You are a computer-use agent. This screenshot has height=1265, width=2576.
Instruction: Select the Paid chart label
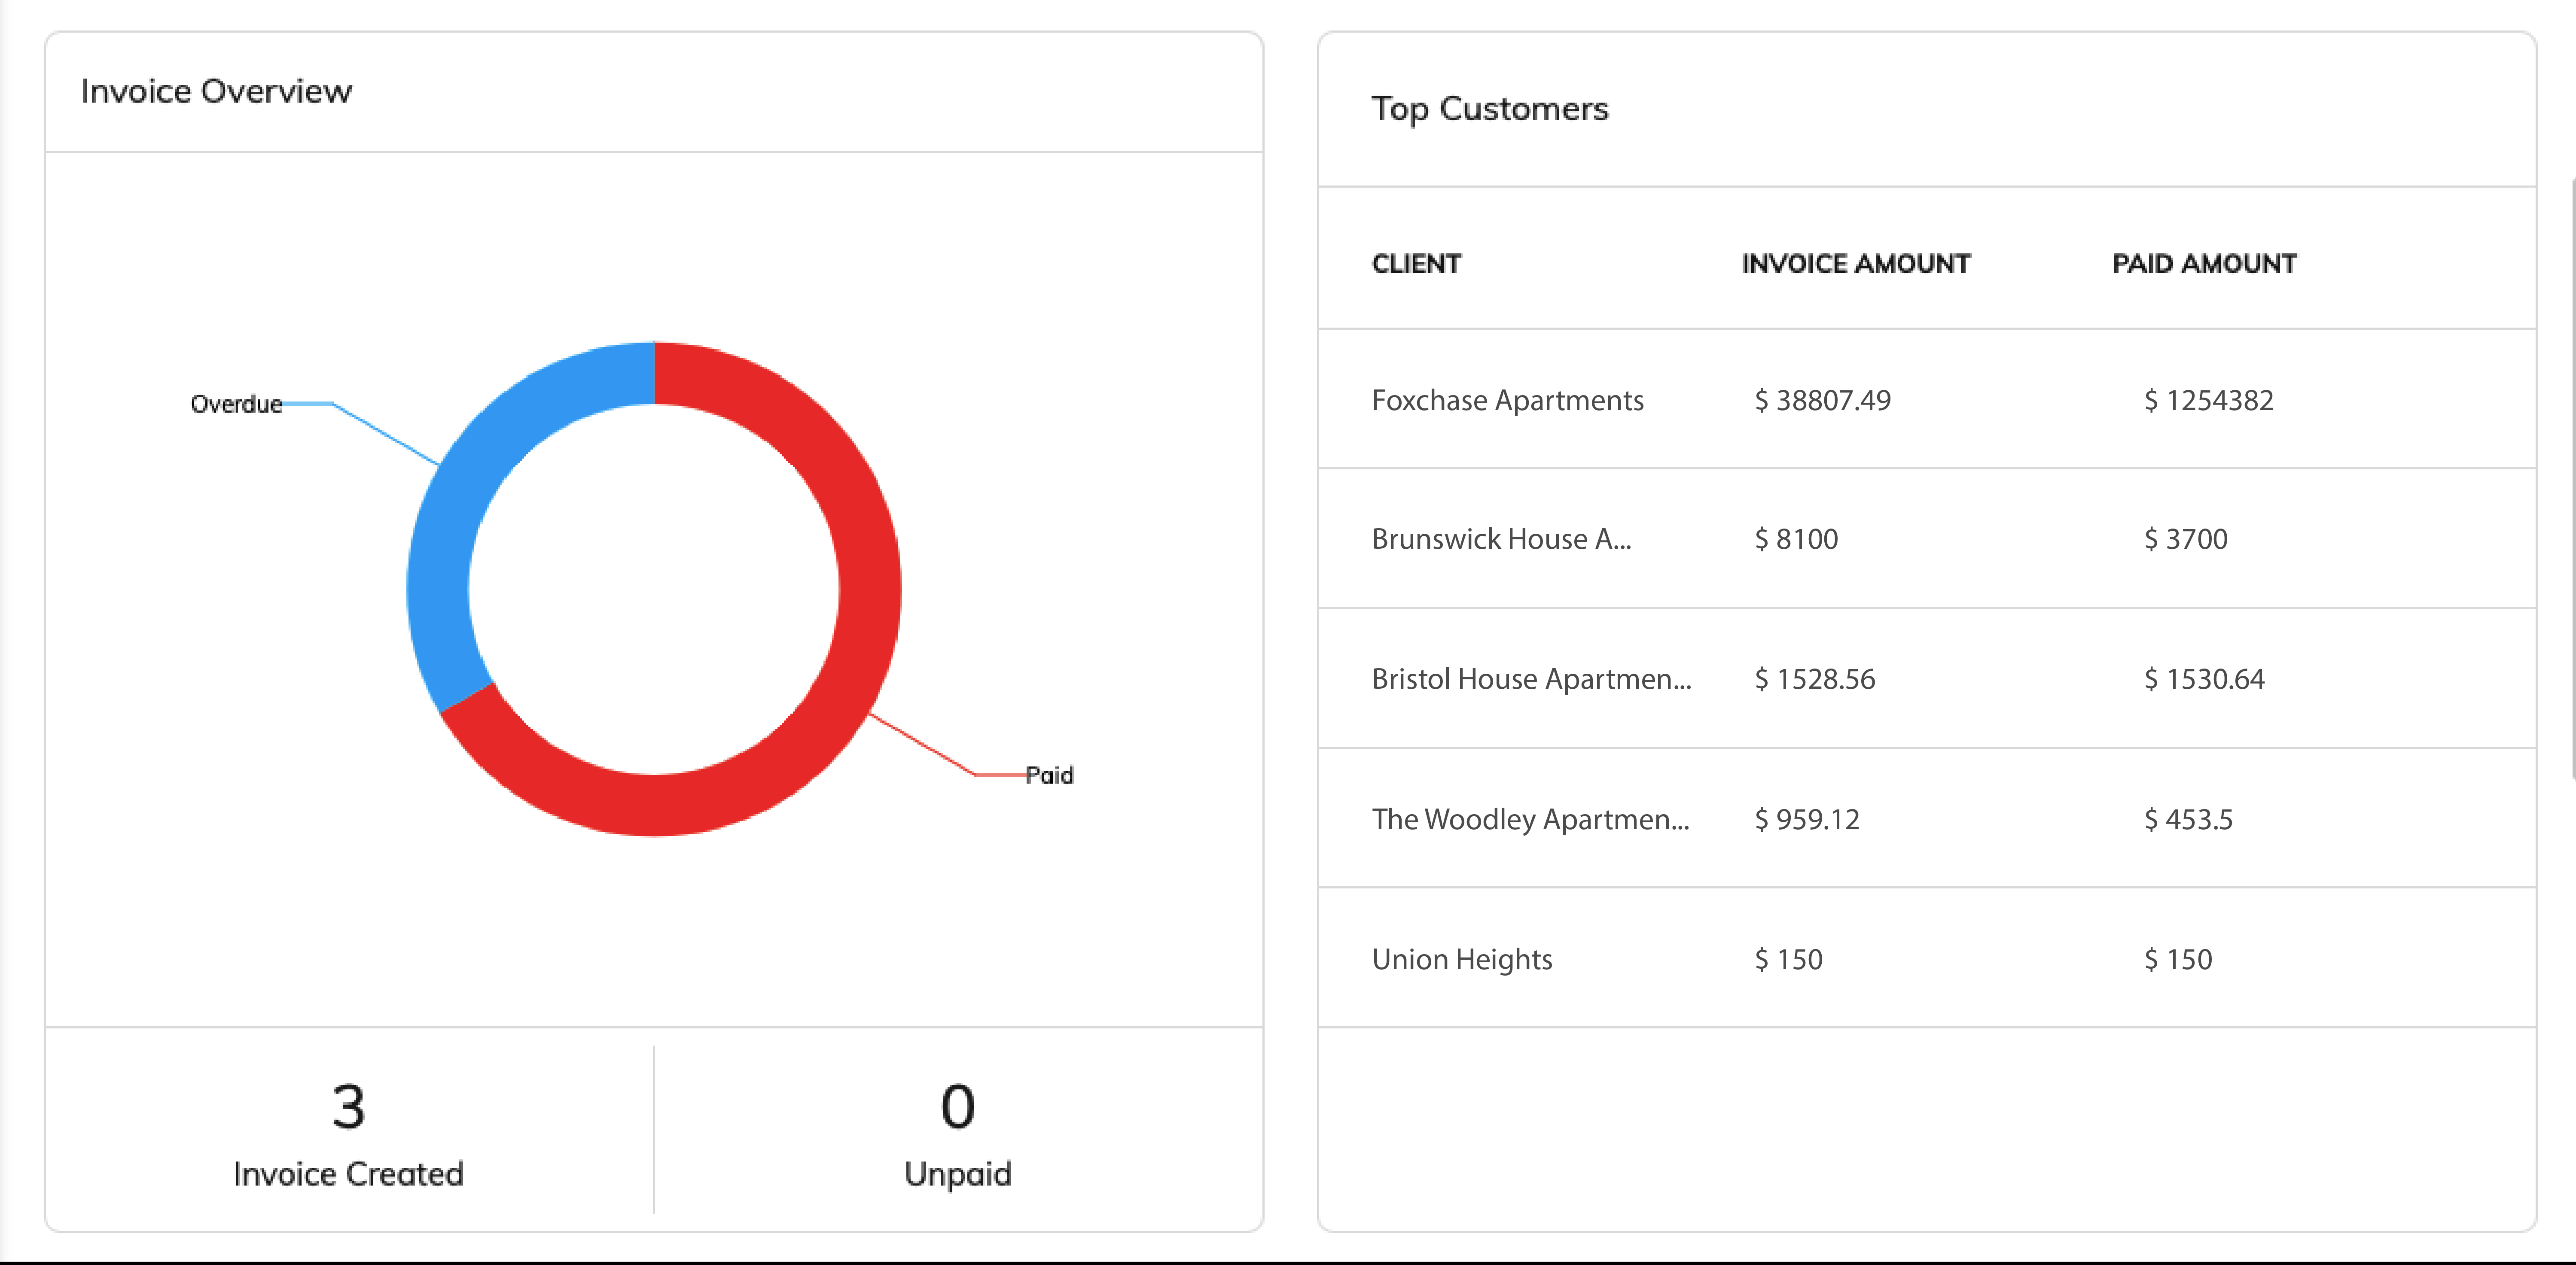click(x=1049, y=775)
